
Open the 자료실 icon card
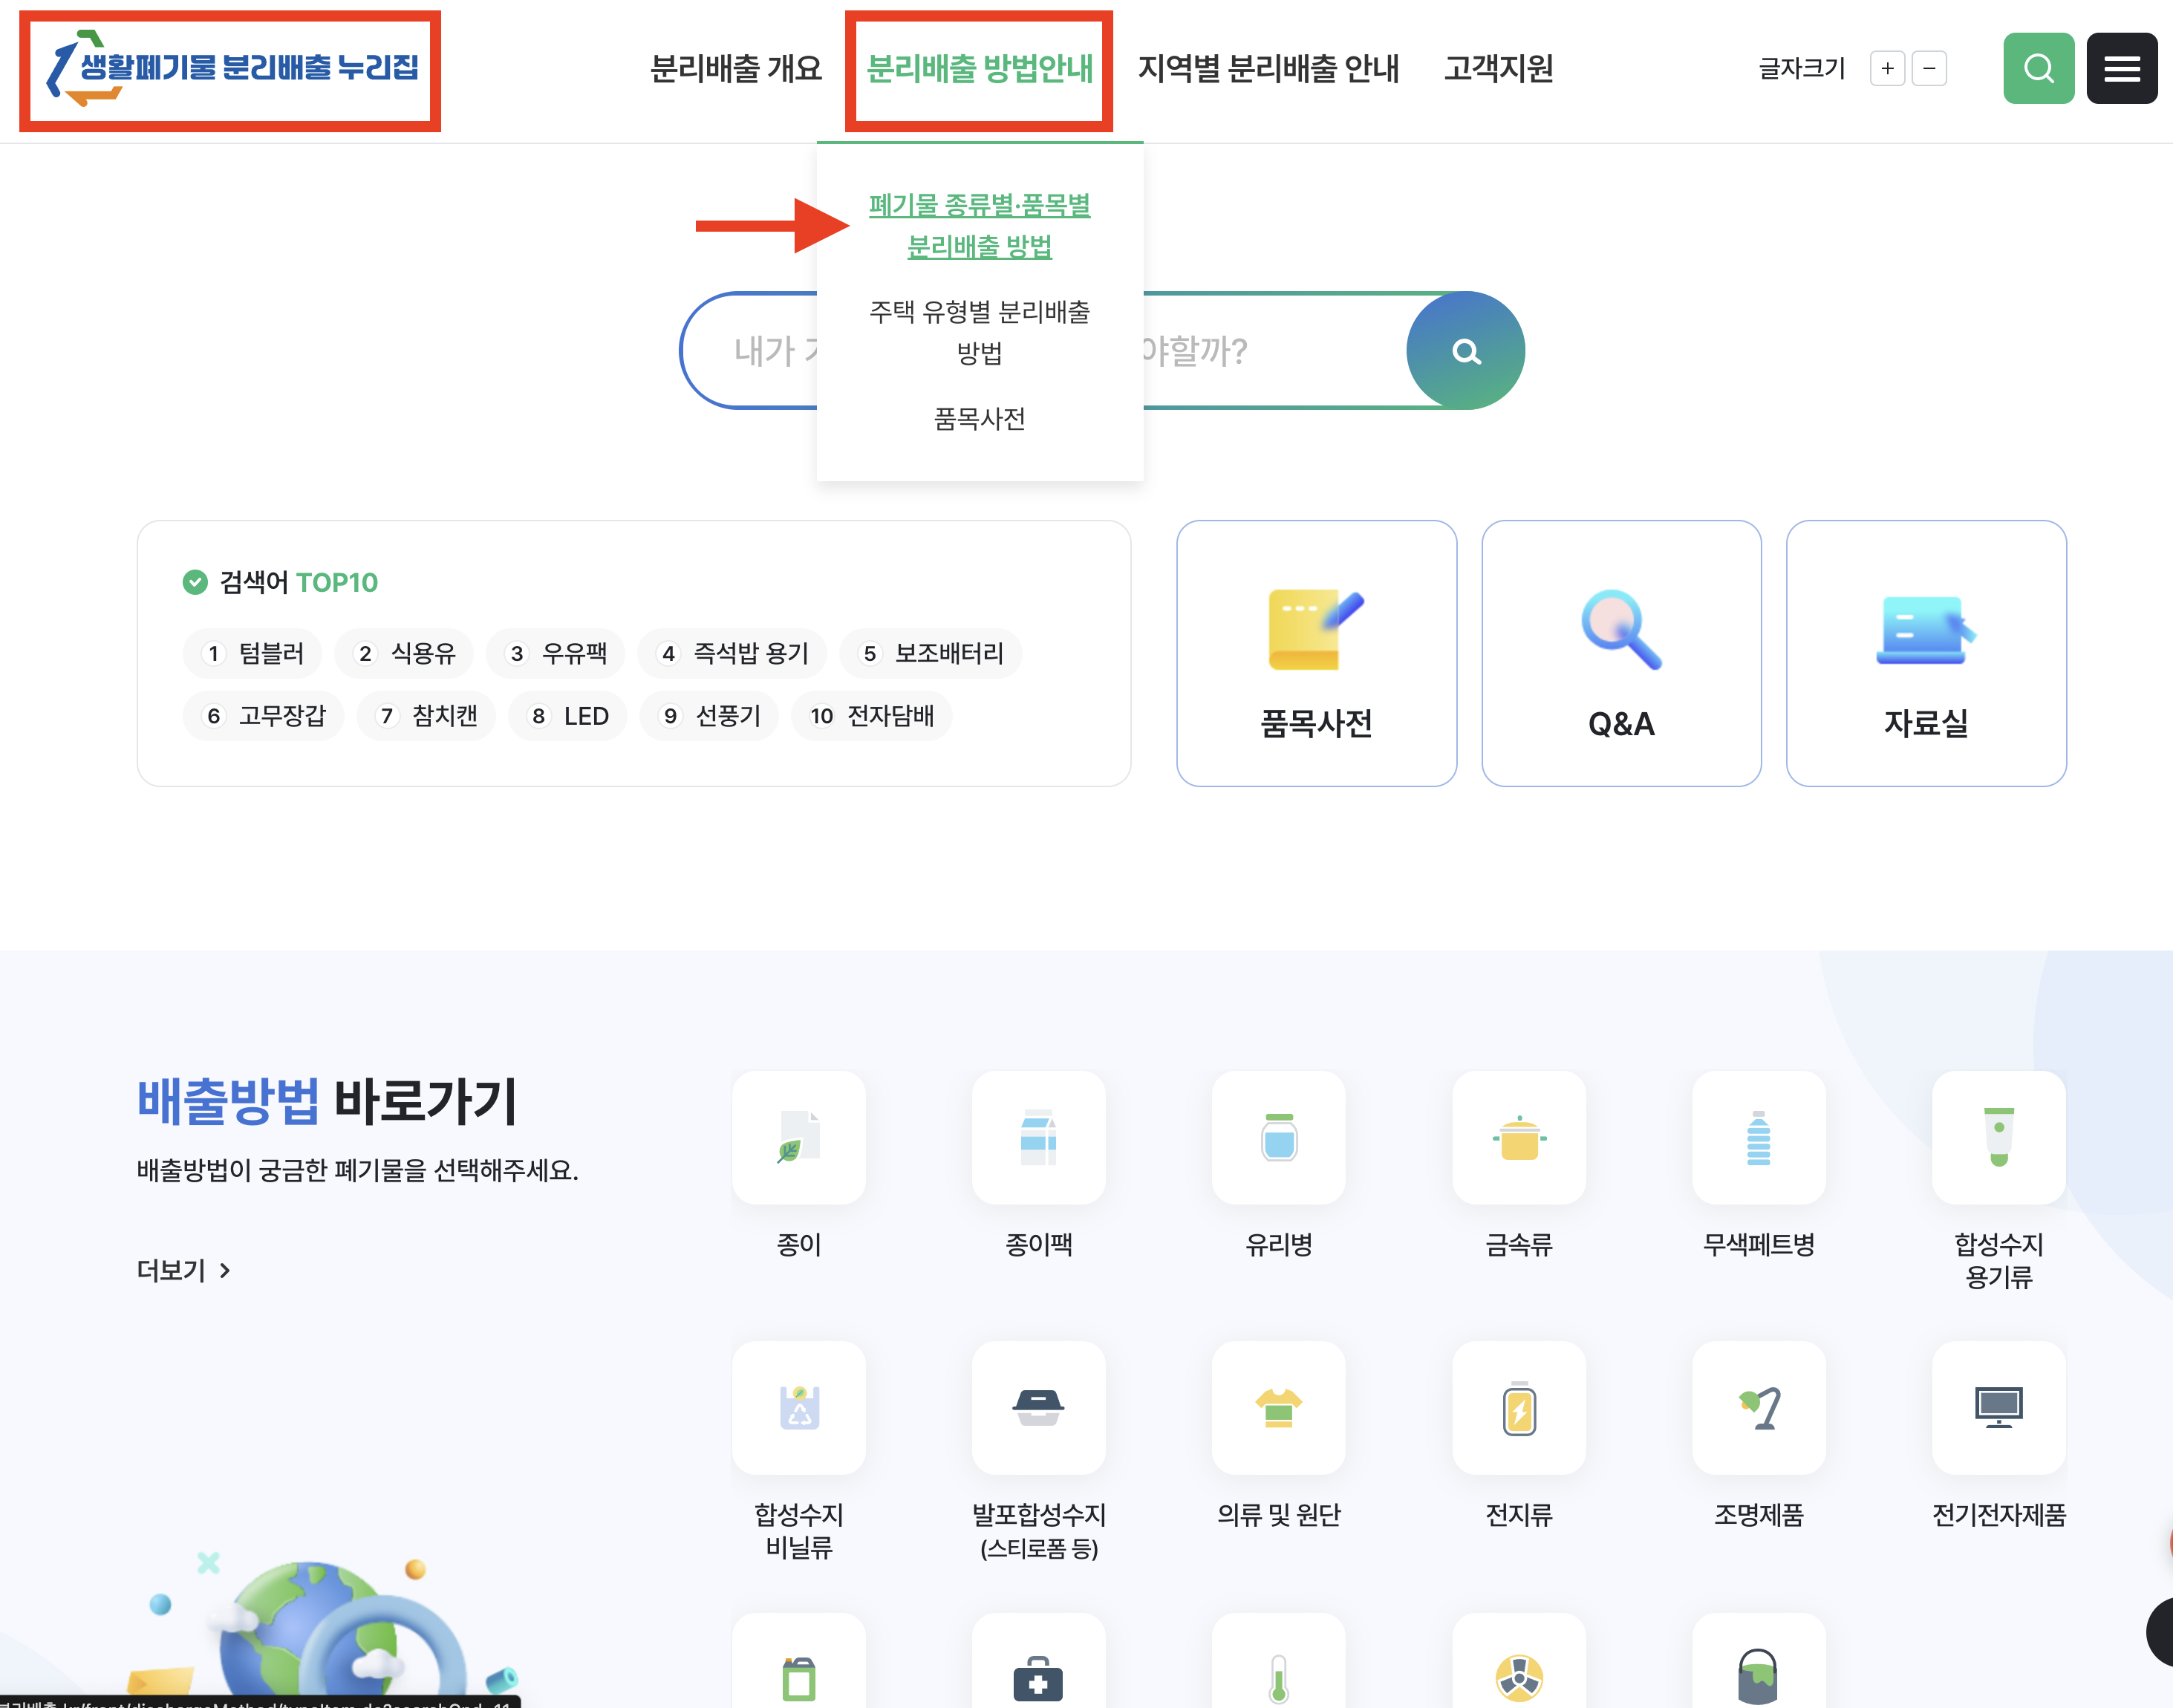[x=1925, y=652]
